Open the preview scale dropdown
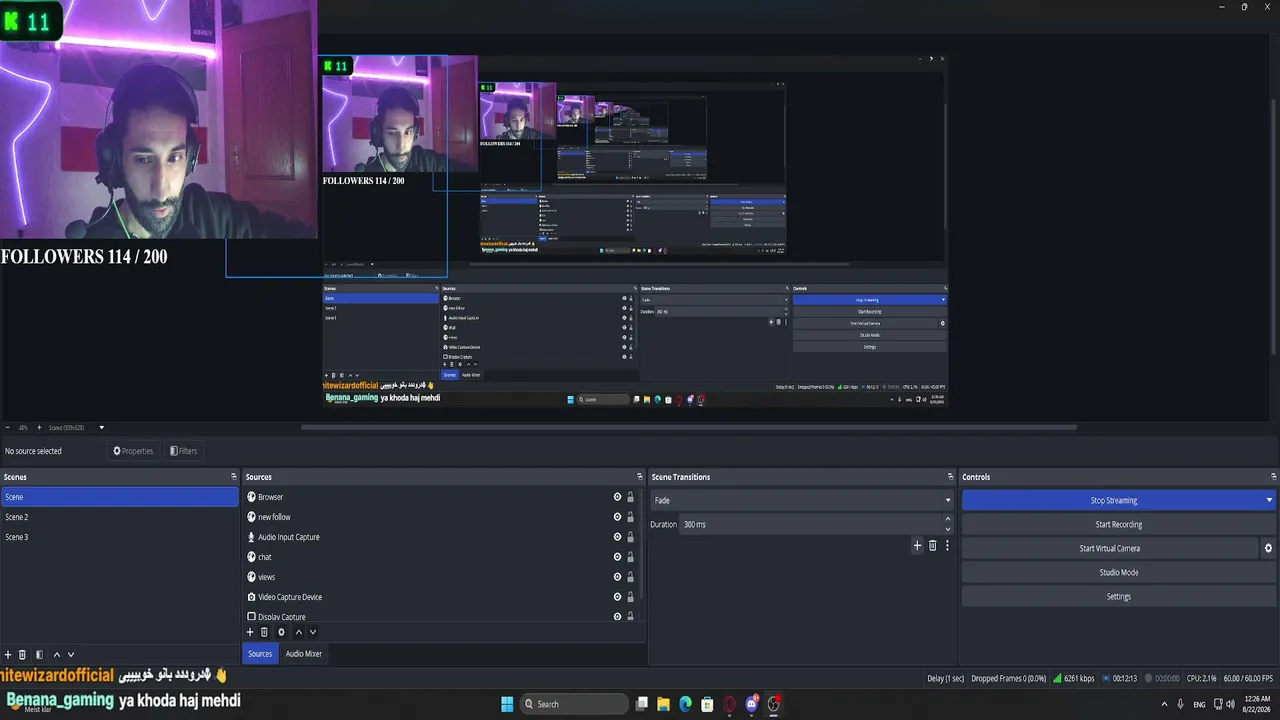Screen dimensions: 1280x720 pyautogui.click(x=101, y=427)
